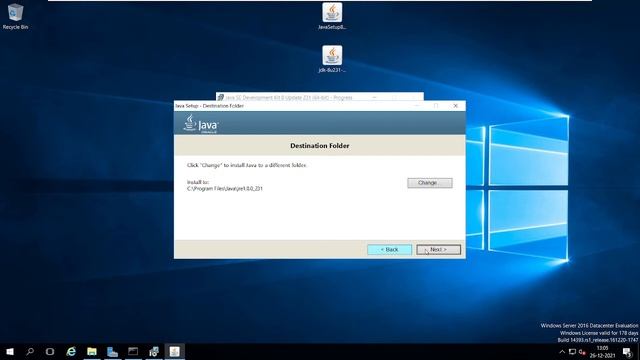640x360 pixels.
Task: Select the JavaSetup8 installer desktop icon
Action: click(332, 16)
